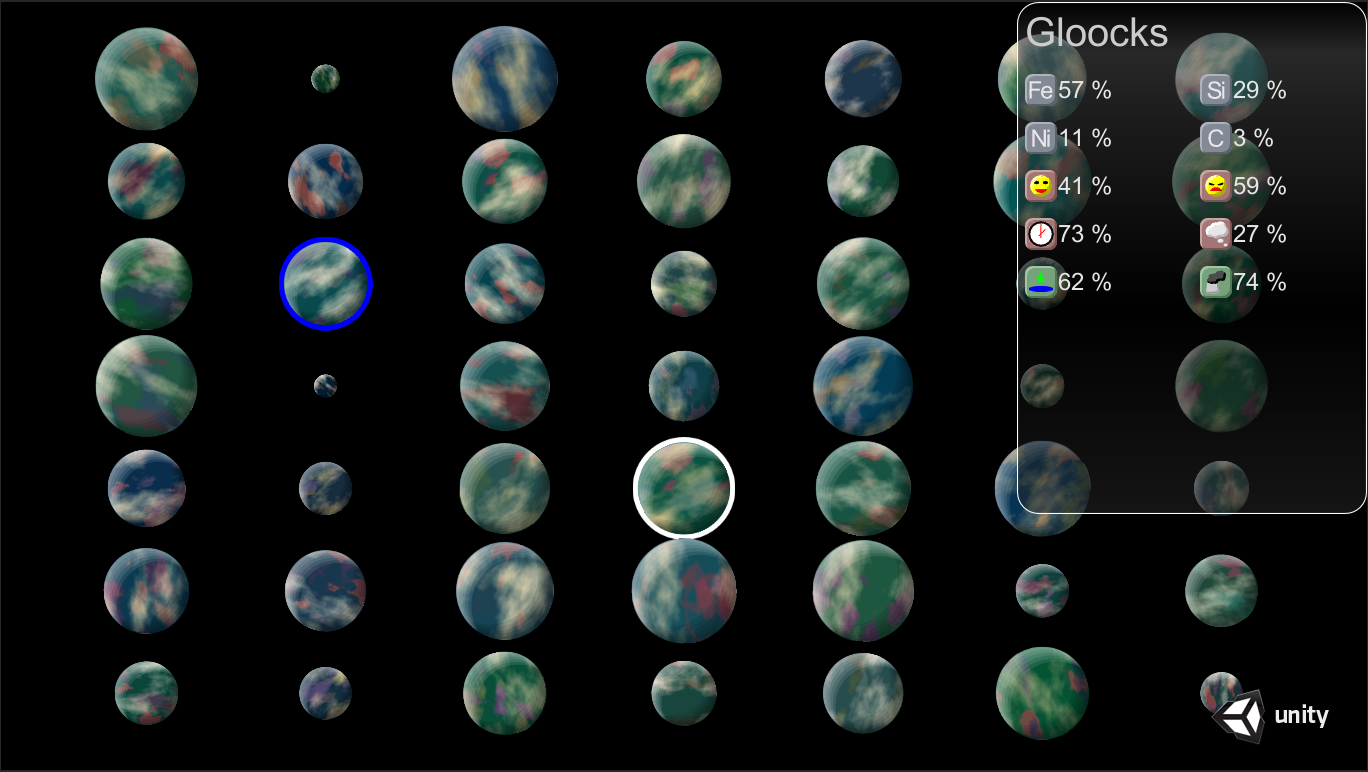Pick the planet directly below the white-ringed one
The height and width of the screenshot is (772, 1368).
(684, 591)
